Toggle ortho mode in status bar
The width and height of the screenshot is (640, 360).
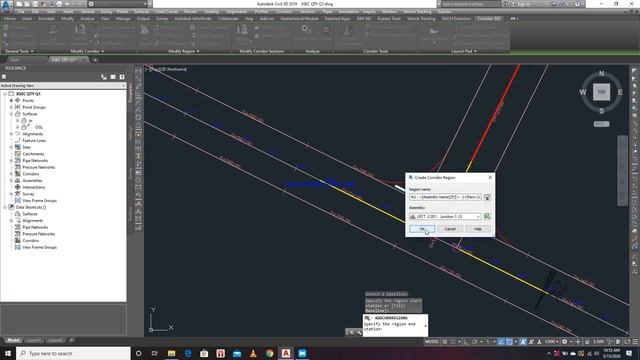coord(466,342)
